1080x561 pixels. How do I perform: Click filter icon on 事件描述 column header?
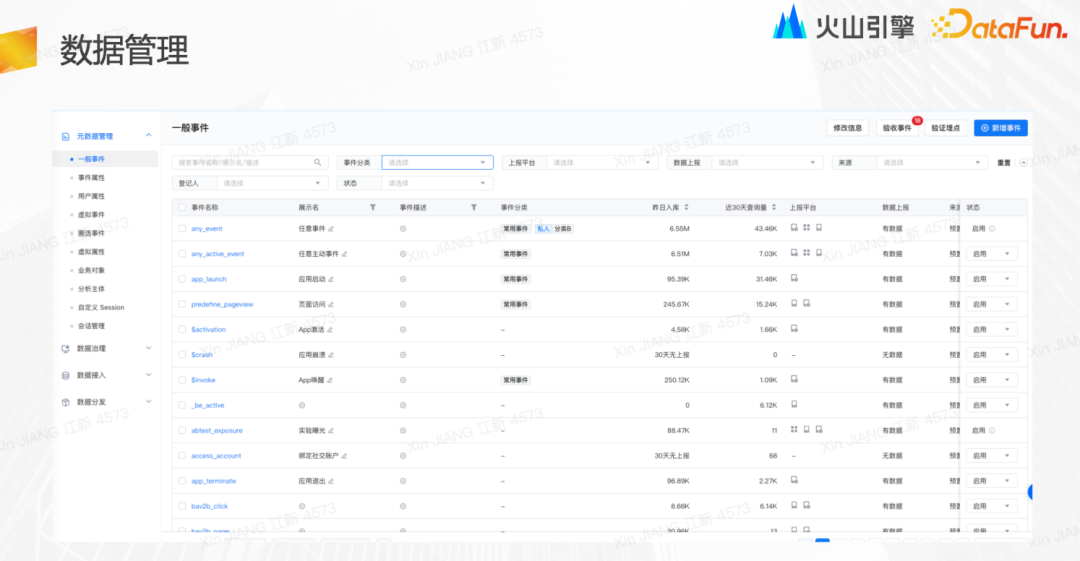click(474, 207)
